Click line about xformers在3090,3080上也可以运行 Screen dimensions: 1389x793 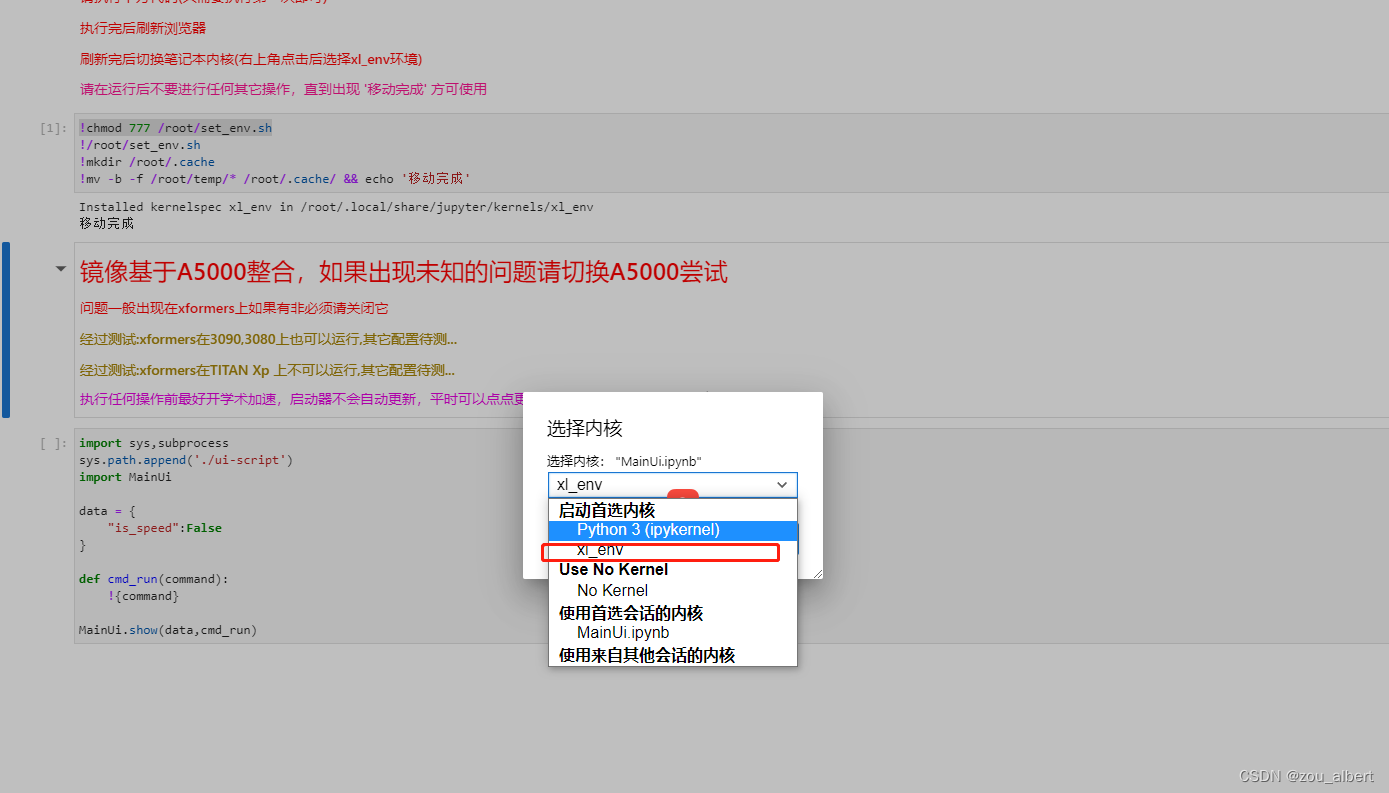(268, 339)
